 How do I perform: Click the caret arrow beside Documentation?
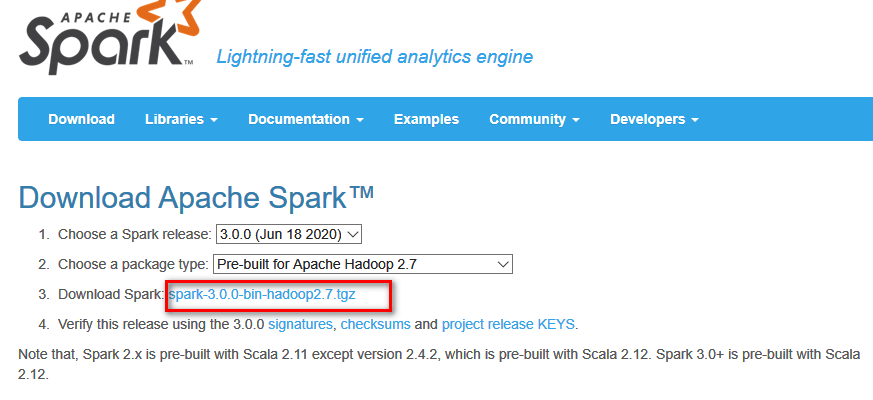(360, 120)
